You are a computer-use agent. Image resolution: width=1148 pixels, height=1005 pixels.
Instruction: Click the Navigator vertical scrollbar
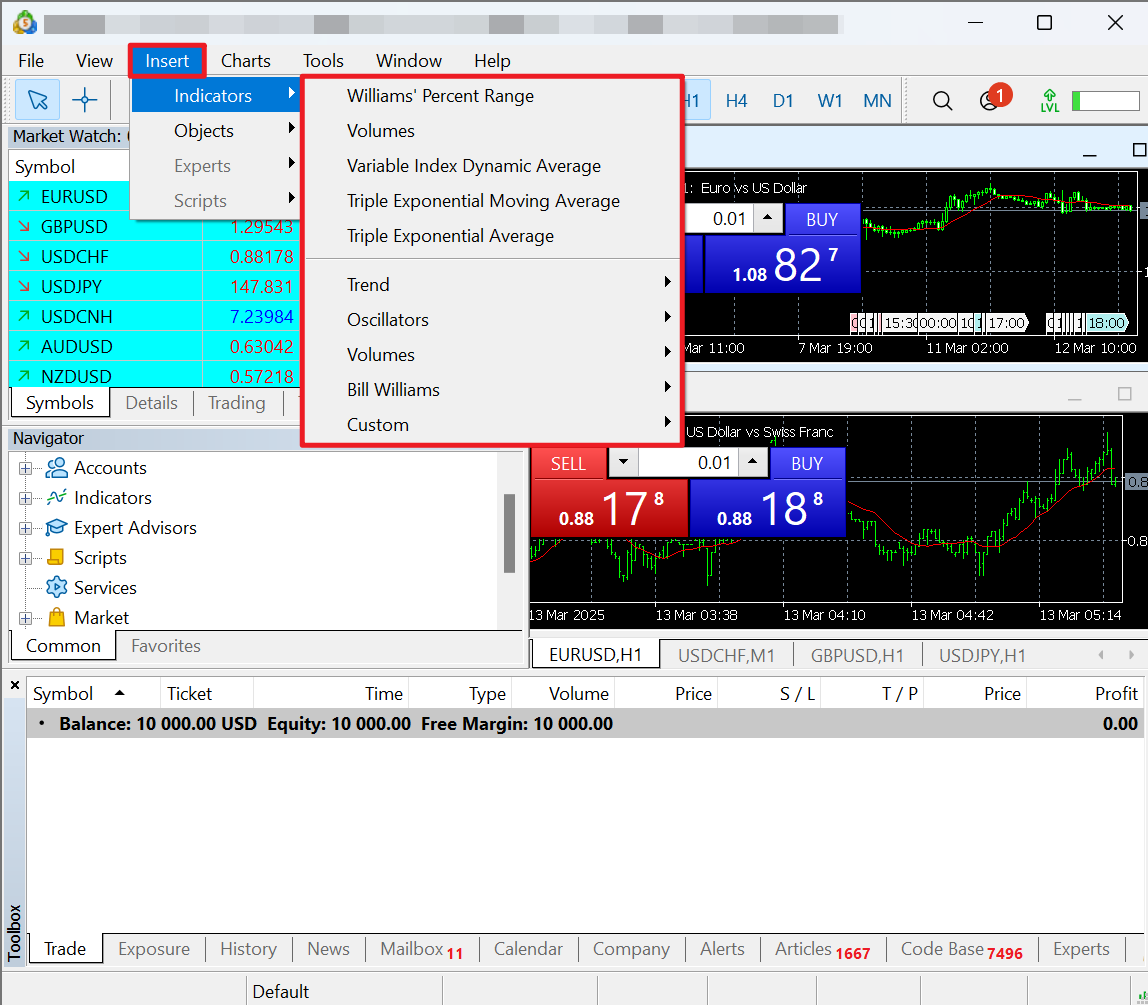509,532
